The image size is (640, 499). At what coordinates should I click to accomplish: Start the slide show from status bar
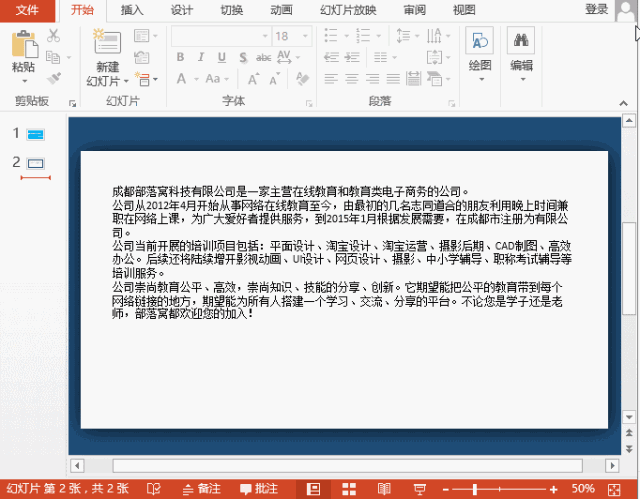point(418,489)
